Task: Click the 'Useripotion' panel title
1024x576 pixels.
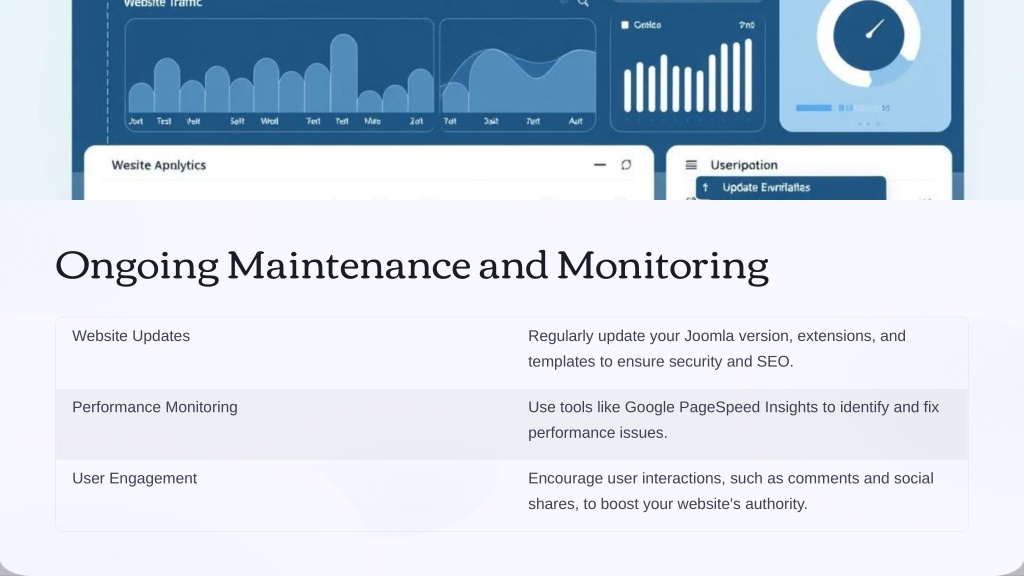Action: point(744,165)
